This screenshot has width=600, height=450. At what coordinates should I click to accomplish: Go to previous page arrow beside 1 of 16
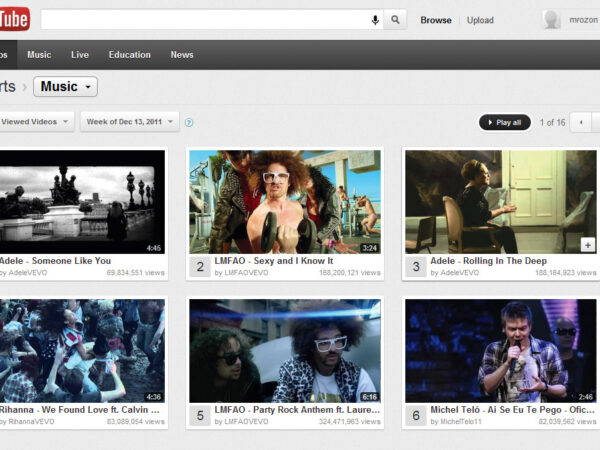579,122
